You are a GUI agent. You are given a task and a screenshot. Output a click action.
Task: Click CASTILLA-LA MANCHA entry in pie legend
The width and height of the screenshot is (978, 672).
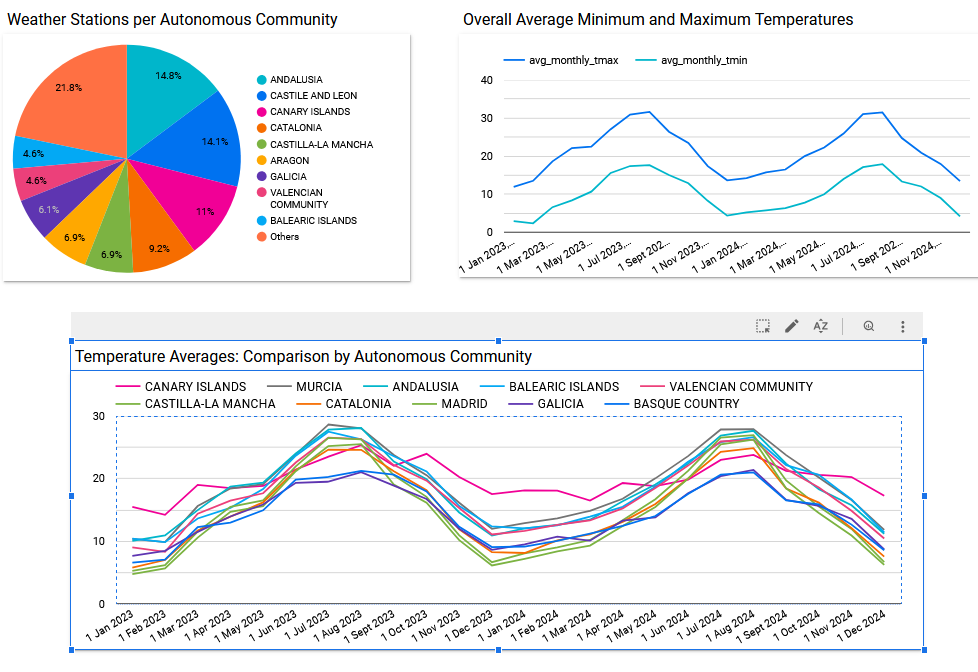coord(315,144)
